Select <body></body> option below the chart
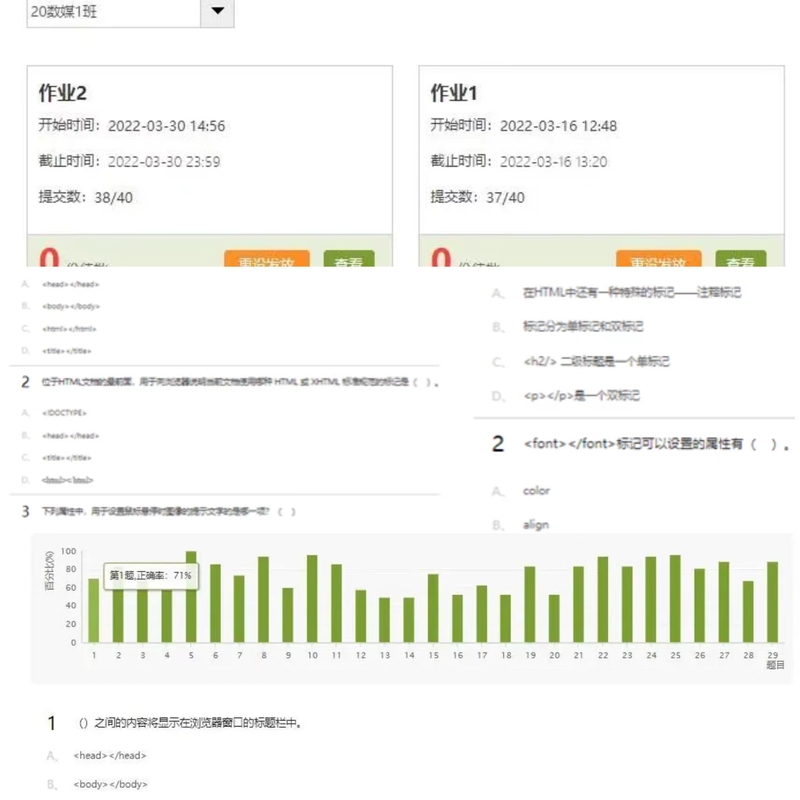The image size is (800, 800). [x=110, y=784]
